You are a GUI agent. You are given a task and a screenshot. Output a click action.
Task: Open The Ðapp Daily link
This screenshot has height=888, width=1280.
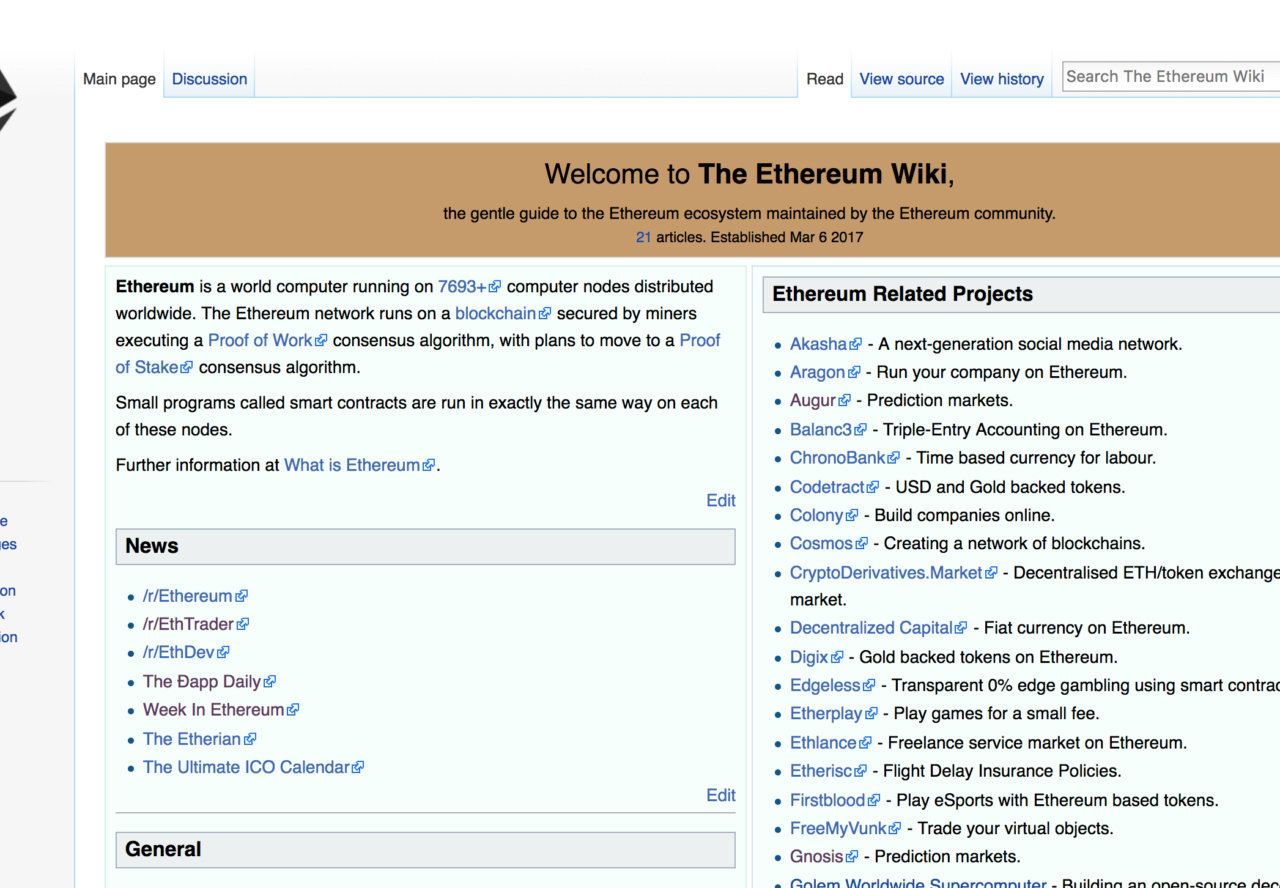point(202,681)
